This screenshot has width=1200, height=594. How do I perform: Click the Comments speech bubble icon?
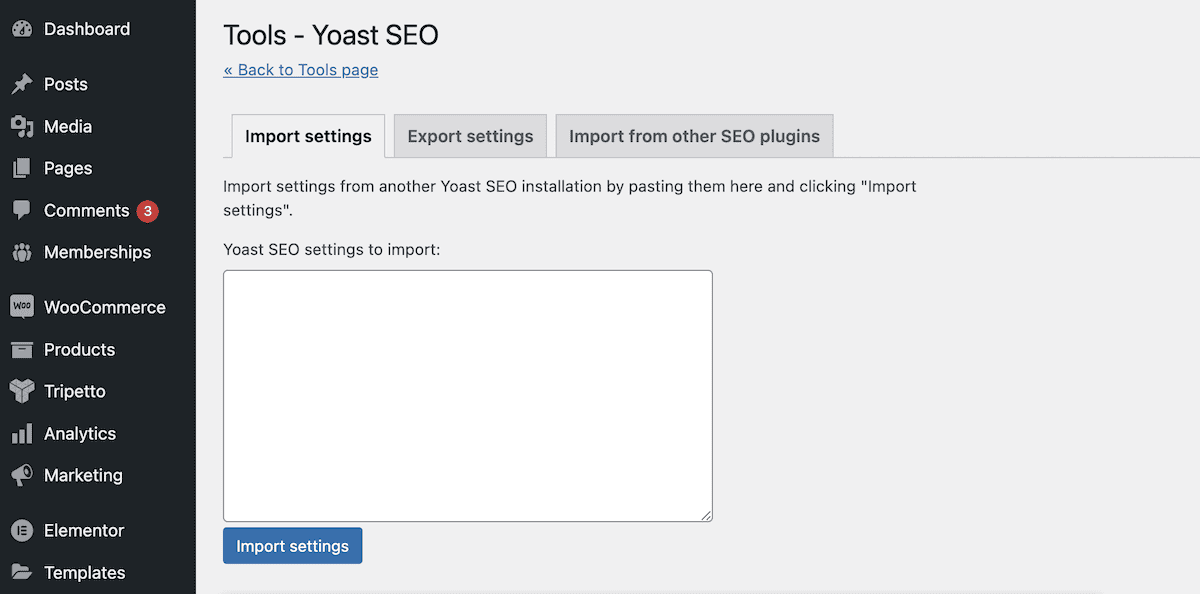click(x=22, y=210)
